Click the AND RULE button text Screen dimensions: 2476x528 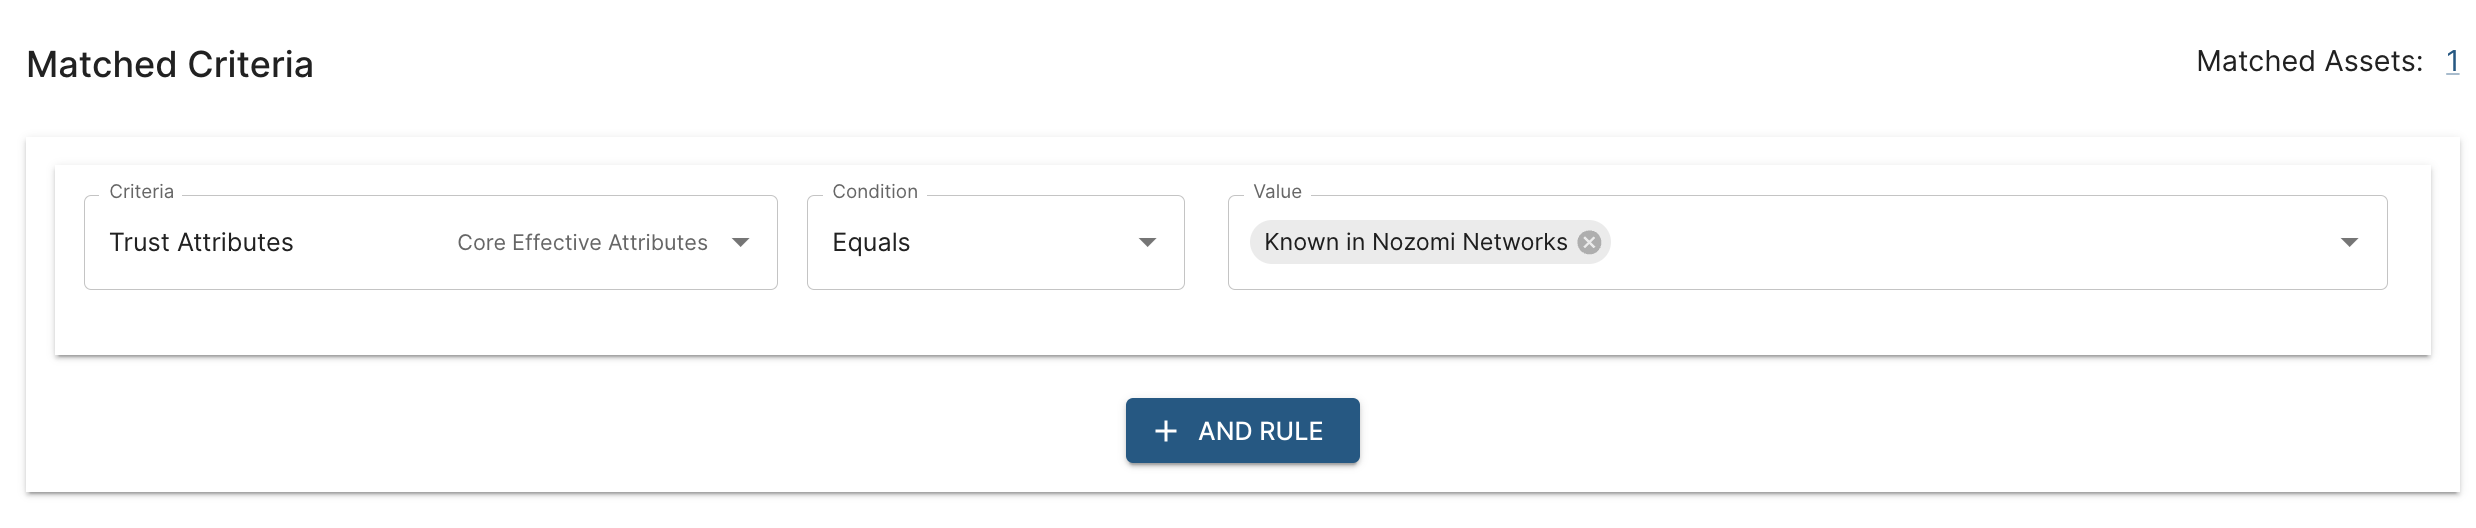(x=1260, y=431)
